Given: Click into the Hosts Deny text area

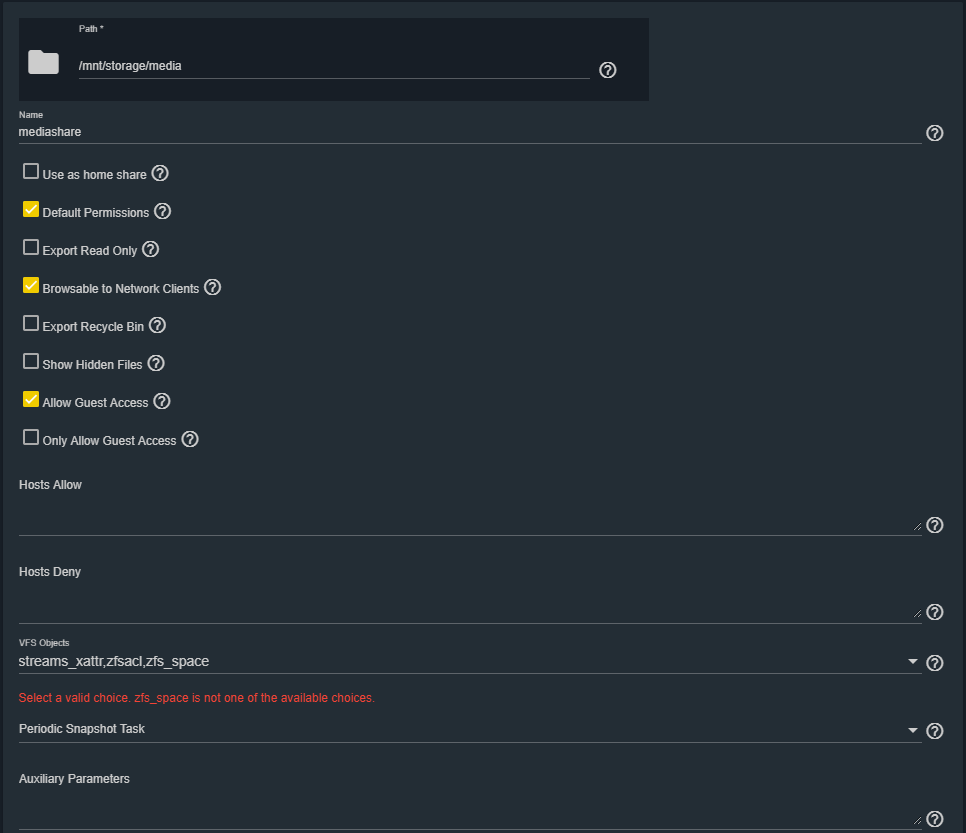Looking at the screenshot, I should tap(469, 603).
